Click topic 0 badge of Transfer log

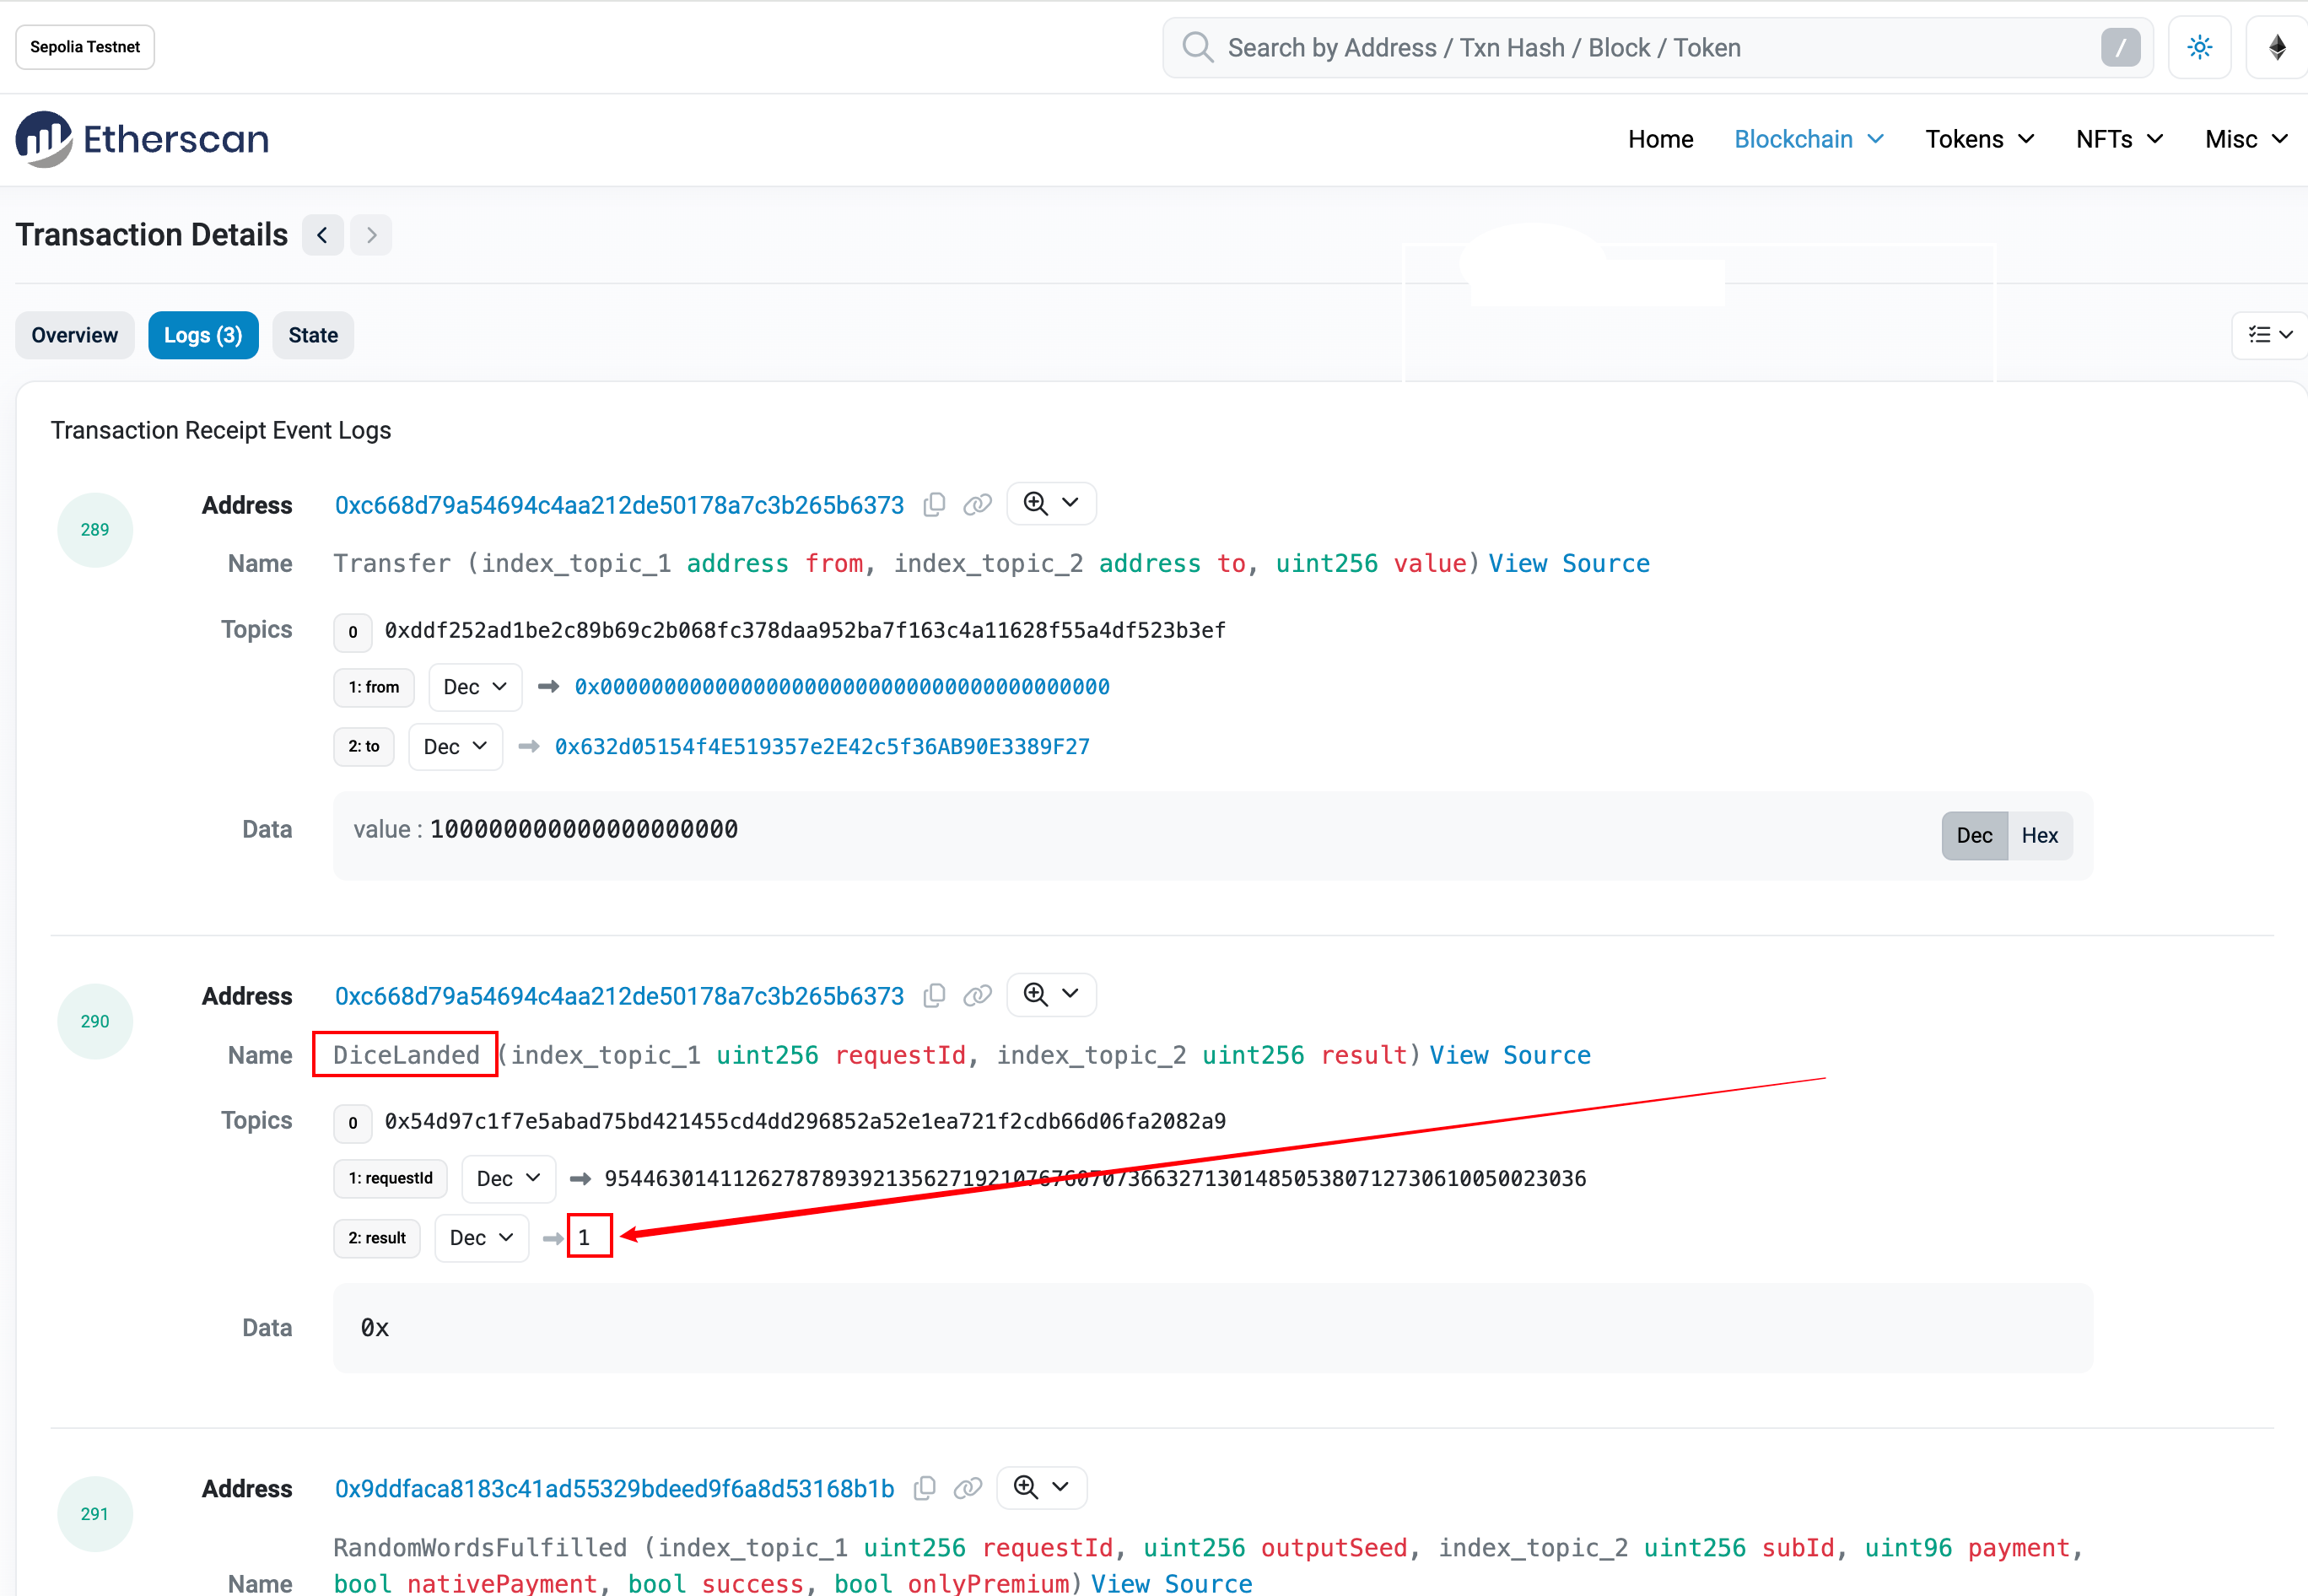(x=353, y=631)
